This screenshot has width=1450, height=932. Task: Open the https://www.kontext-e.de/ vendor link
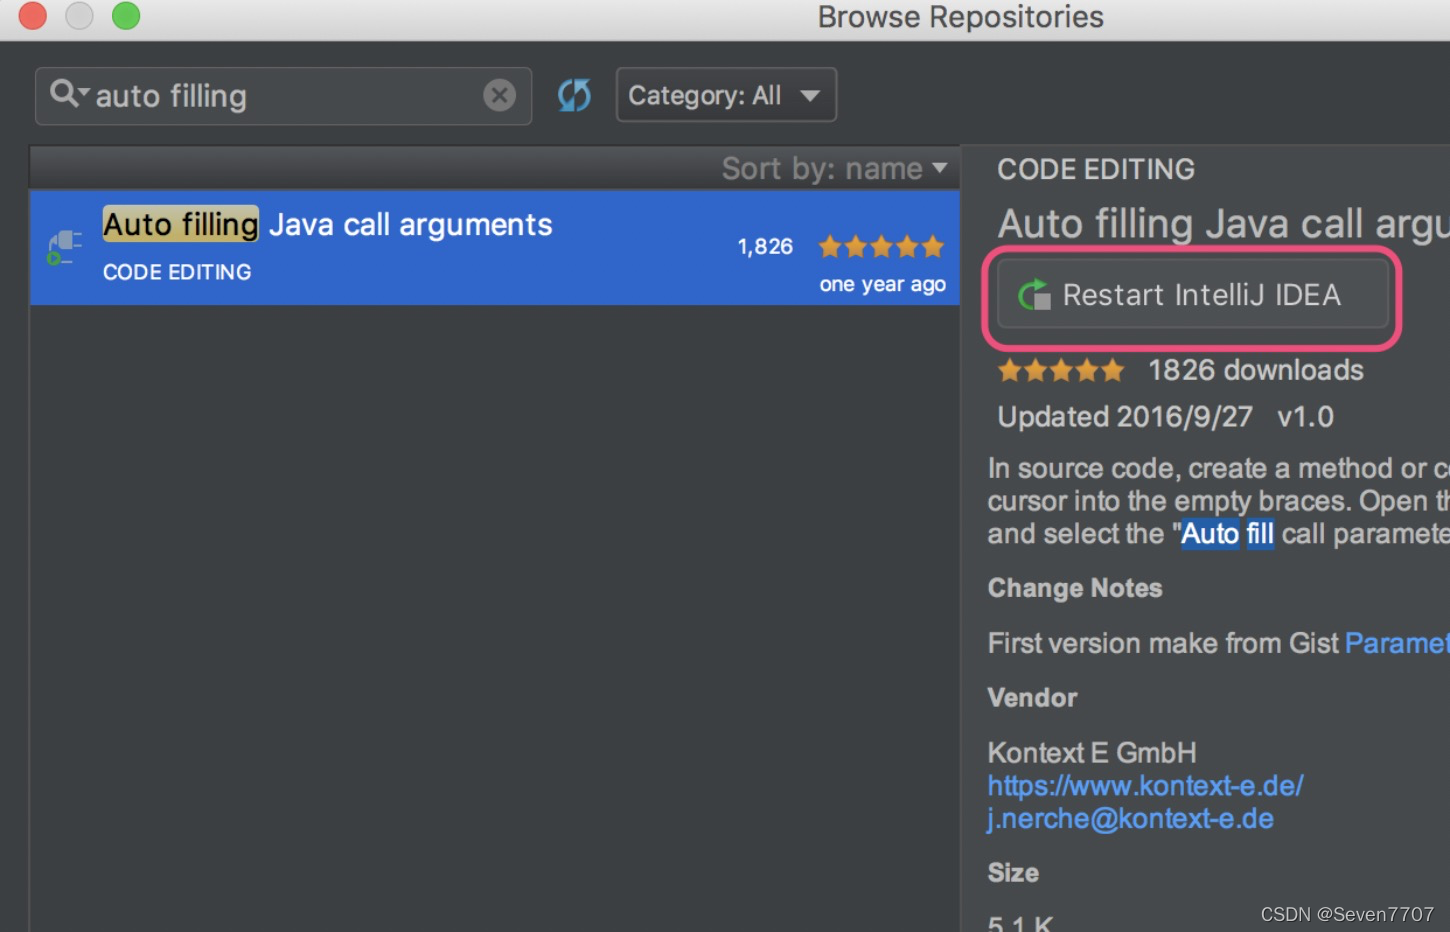(x=1144, y=785)
